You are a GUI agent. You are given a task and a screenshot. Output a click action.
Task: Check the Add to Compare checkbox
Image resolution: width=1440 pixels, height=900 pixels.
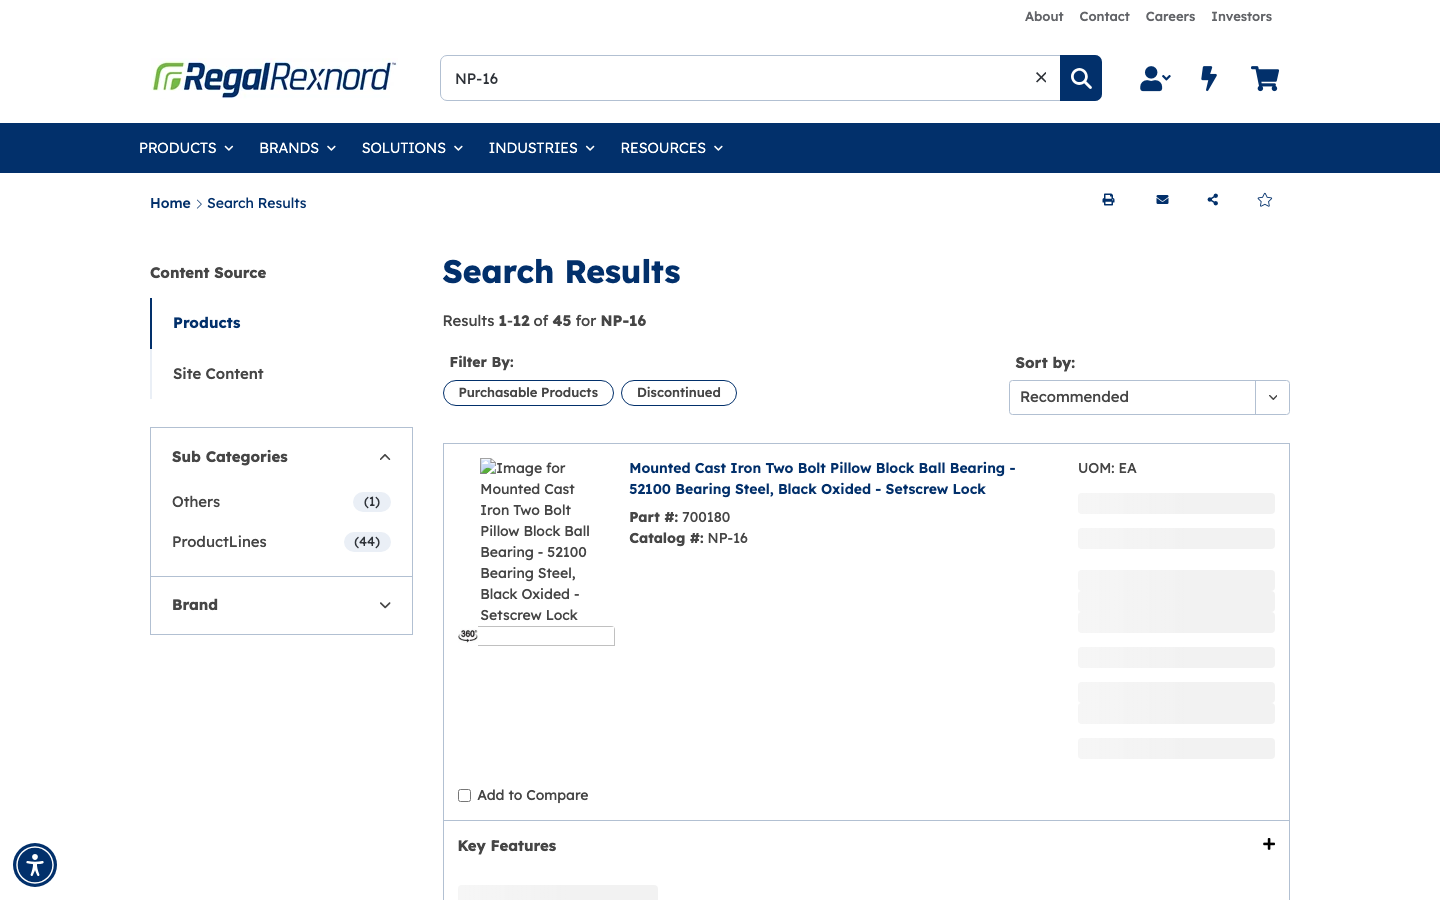coord(464,796)
